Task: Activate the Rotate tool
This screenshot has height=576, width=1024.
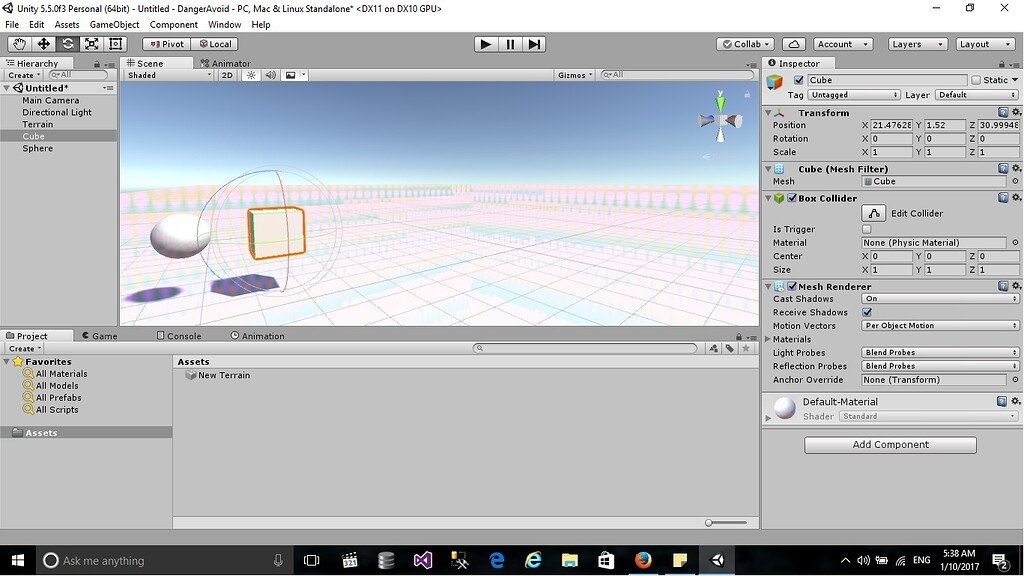Action: pyautogui.click(x=67, y=44)
